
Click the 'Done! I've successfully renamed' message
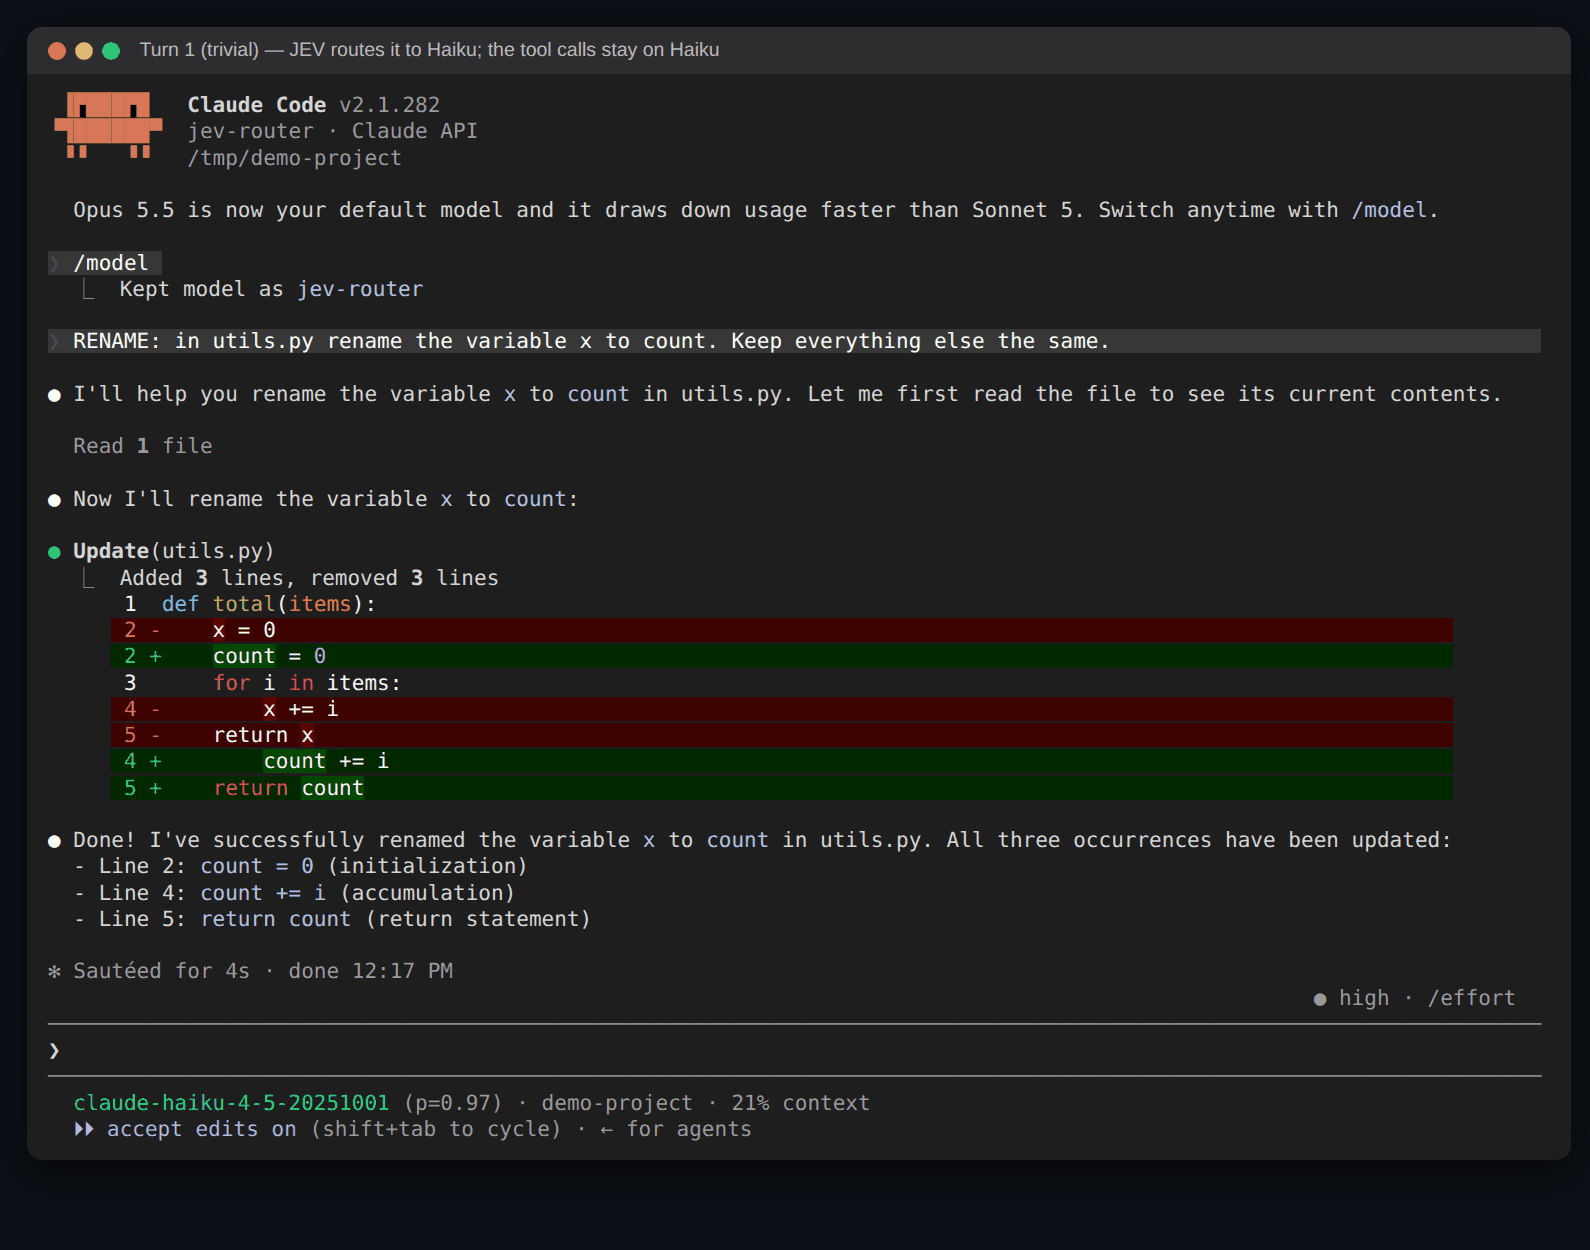click(x=762, y=840)
